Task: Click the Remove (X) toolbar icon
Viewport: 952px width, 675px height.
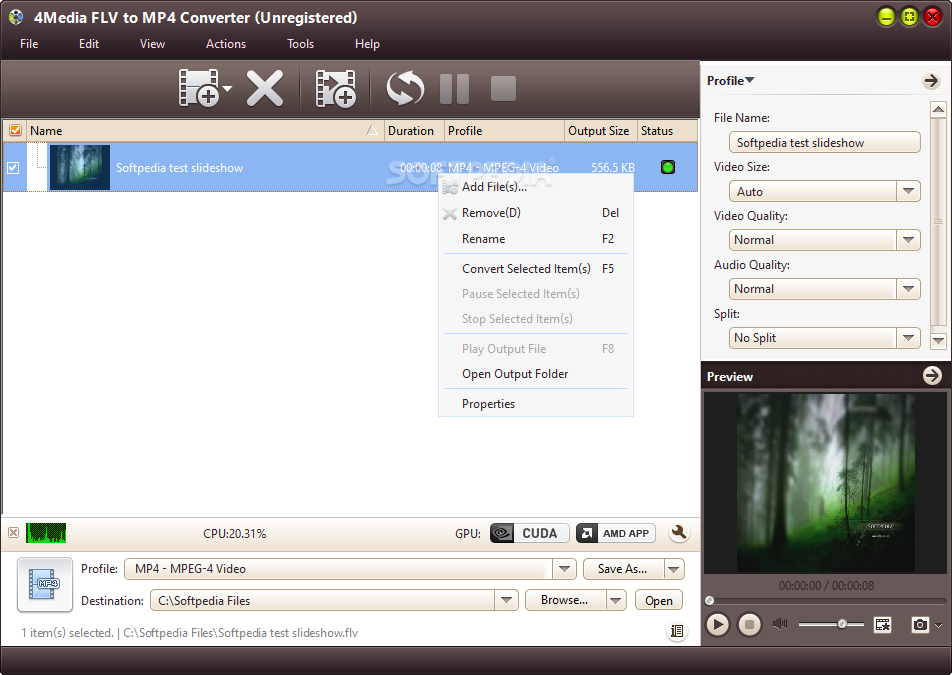Action: pyautogui.click(x=265, y=89)
